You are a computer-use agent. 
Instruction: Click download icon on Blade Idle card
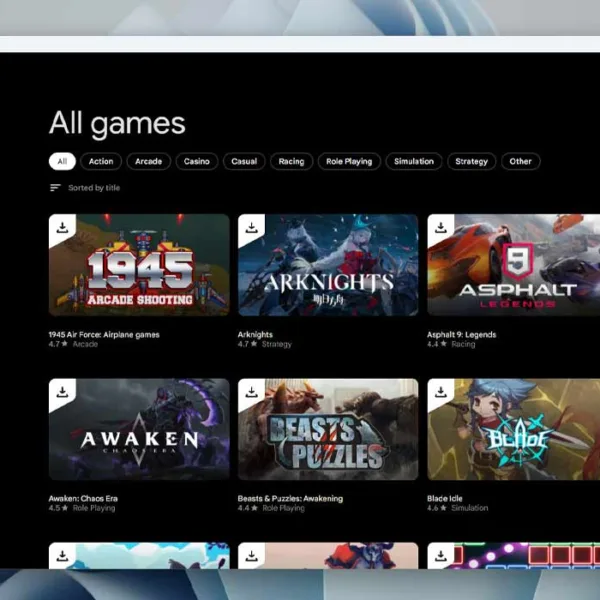(441, 392)
